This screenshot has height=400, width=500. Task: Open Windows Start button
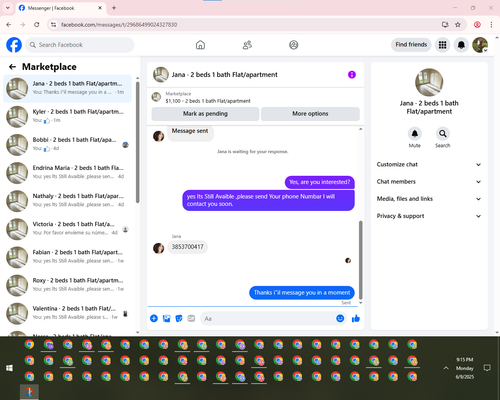pyautogui.click(x=9, y=368)
